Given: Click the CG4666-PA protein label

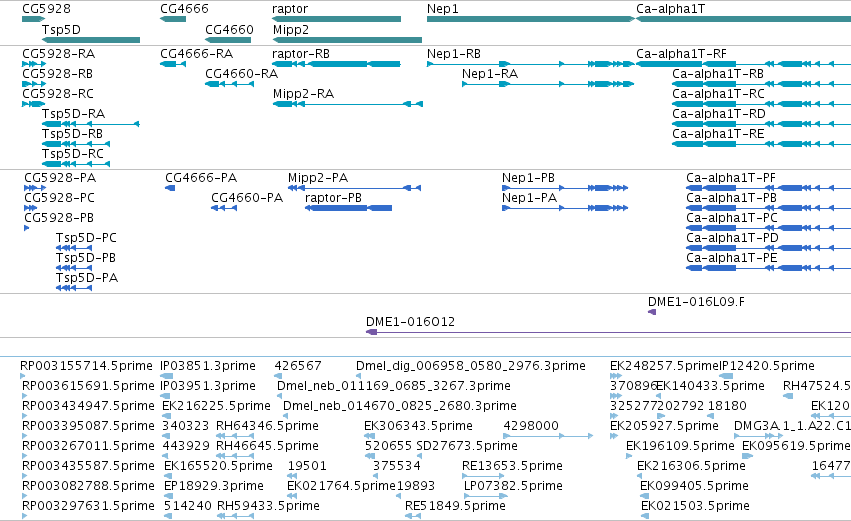Looking at the screenshot, I should (201, 177).
